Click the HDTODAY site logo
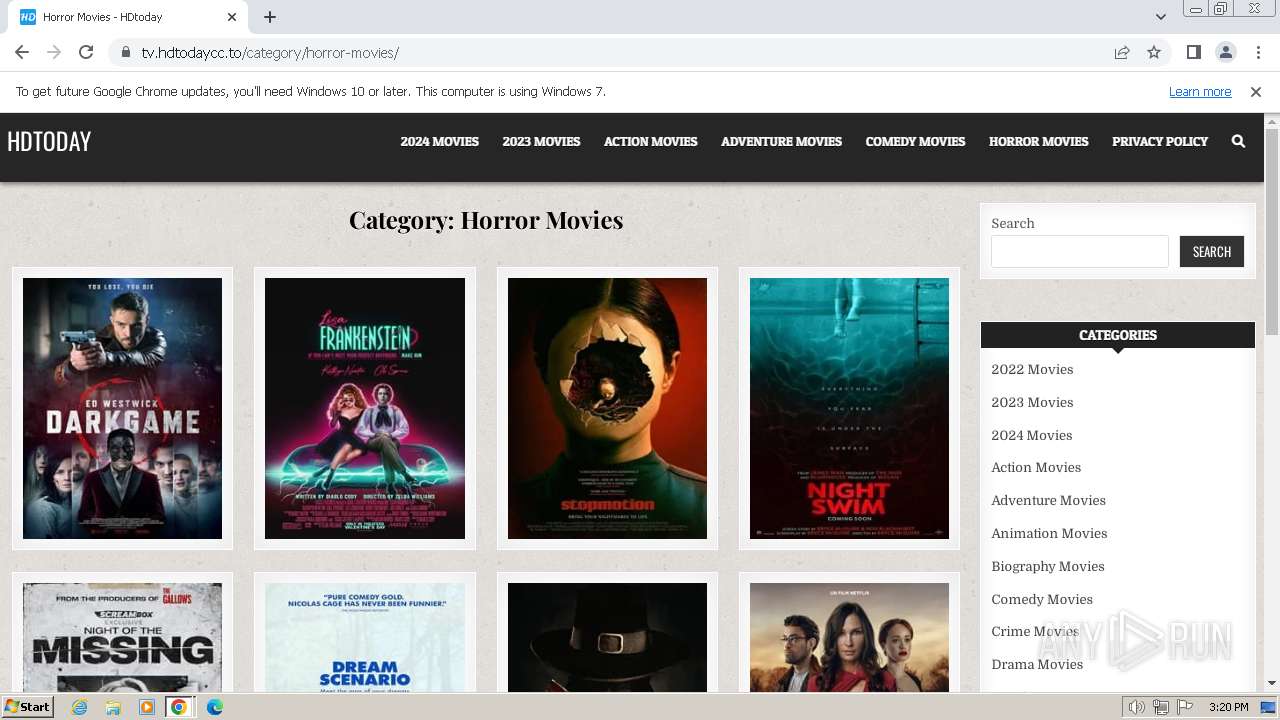Screen dimensions: 1280x720 49,142
